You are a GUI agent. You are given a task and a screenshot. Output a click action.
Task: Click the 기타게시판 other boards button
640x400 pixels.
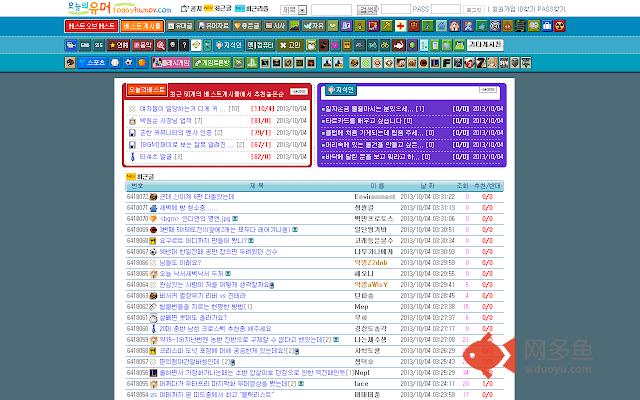(x=485, y=45)
